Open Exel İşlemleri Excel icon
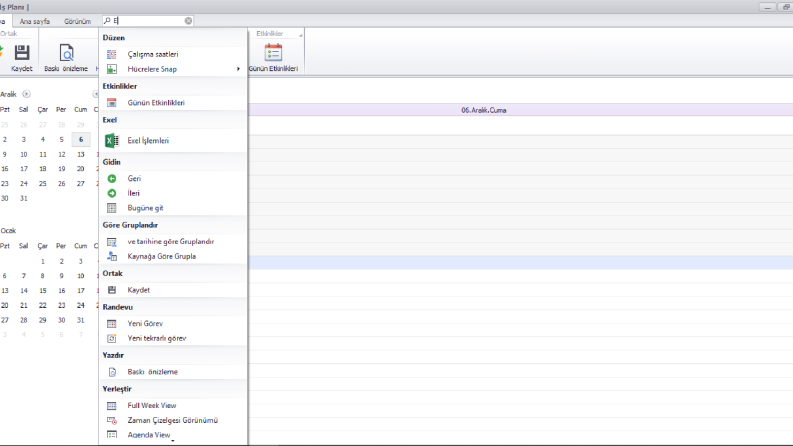Image resolution: width=793 pixels, height=446 pixels. click(x=112, y=141)
